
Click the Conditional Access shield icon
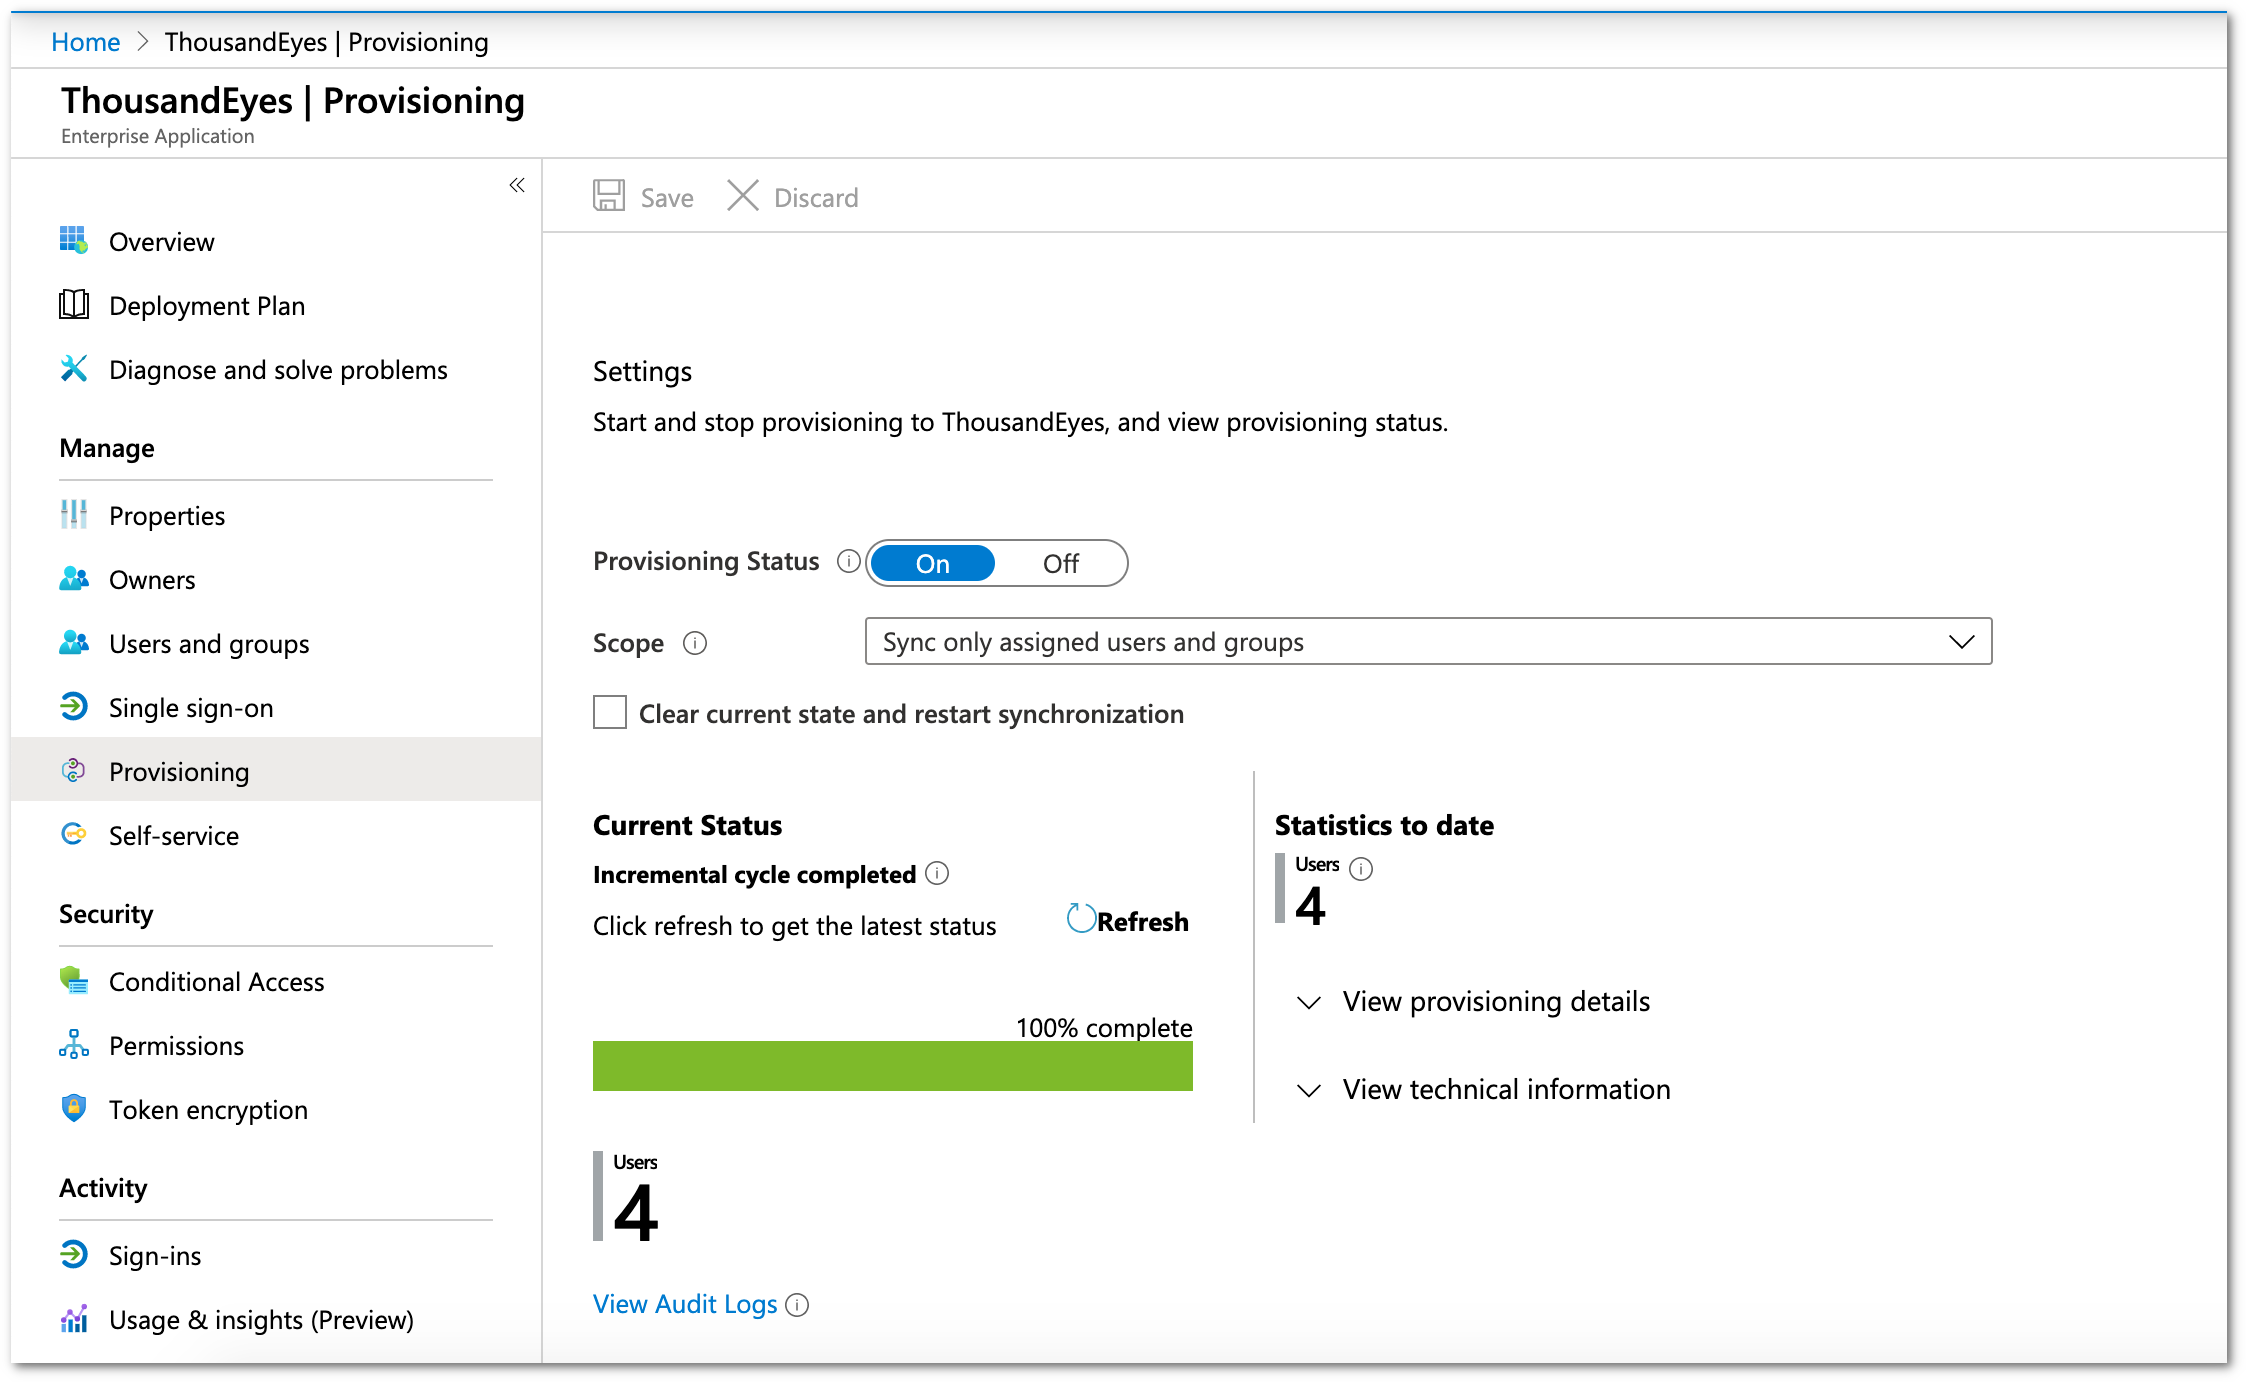click(74, 980)
